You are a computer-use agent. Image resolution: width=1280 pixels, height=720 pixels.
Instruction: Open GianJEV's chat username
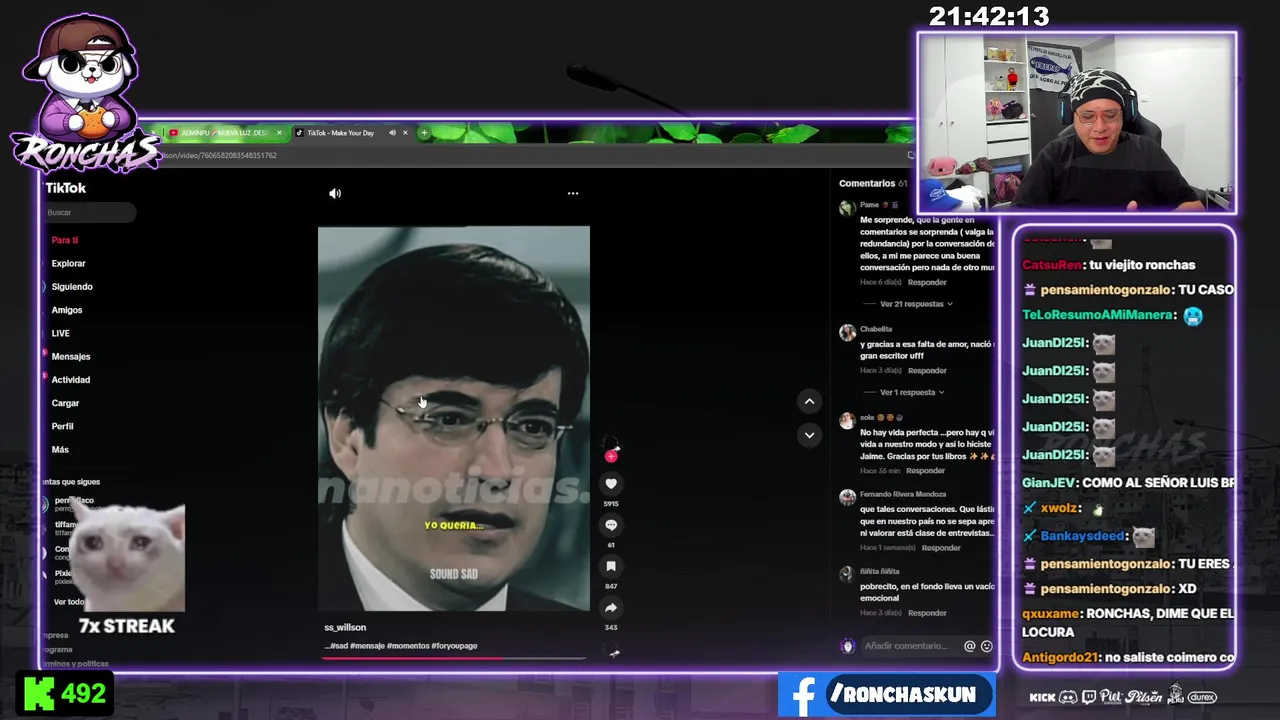pos(1049,482)
